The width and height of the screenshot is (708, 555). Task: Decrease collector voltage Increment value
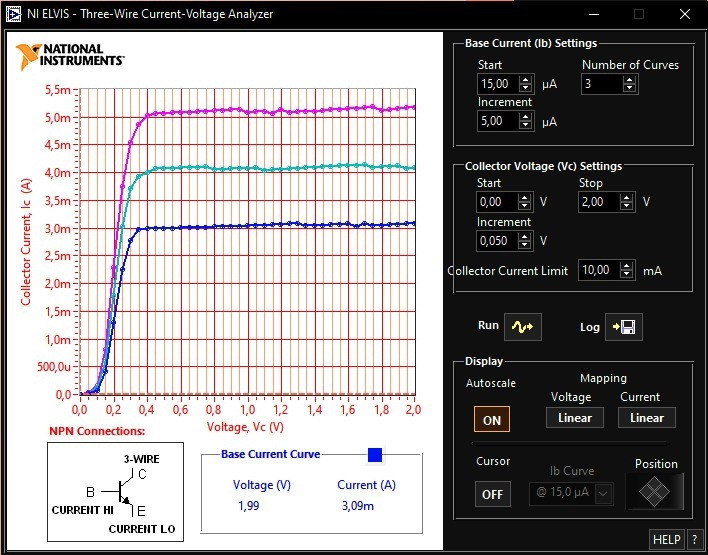coord(524,245)
